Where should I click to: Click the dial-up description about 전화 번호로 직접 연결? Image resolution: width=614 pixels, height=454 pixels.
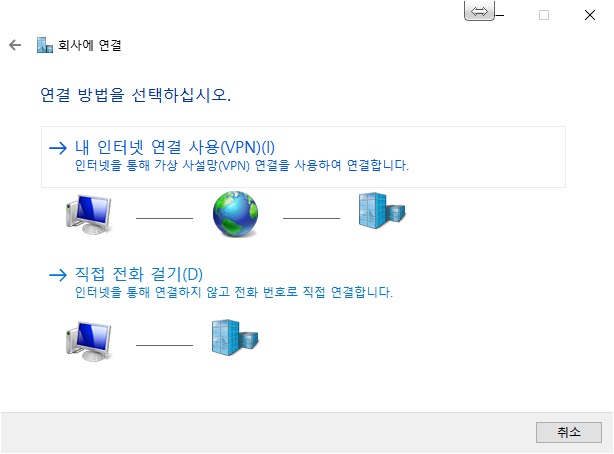pos(233,292)
